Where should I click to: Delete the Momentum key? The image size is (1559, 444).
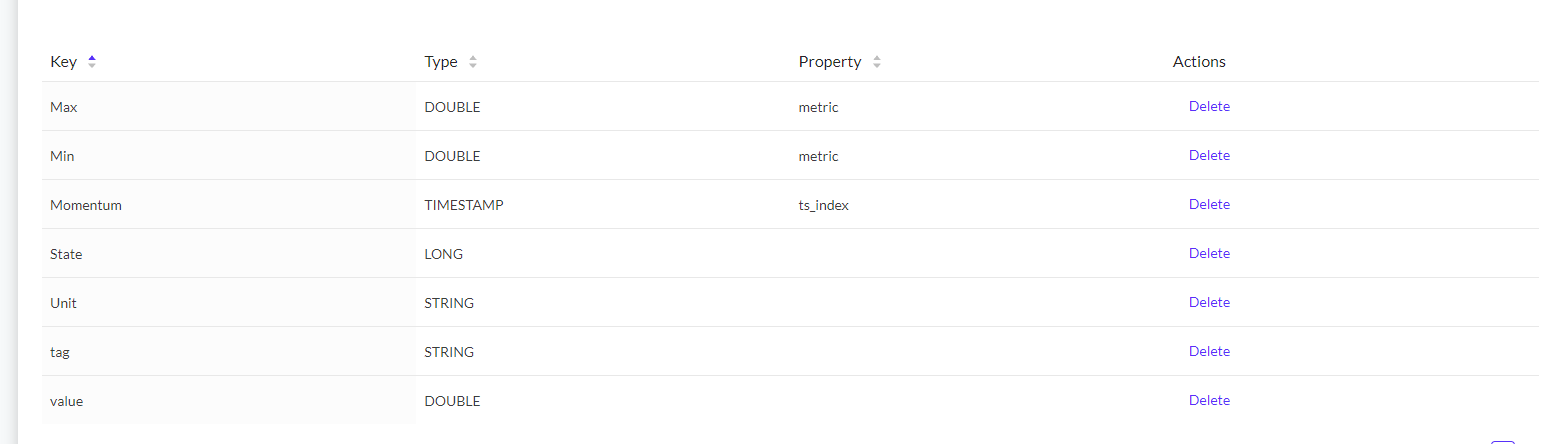pos(1209,204)
